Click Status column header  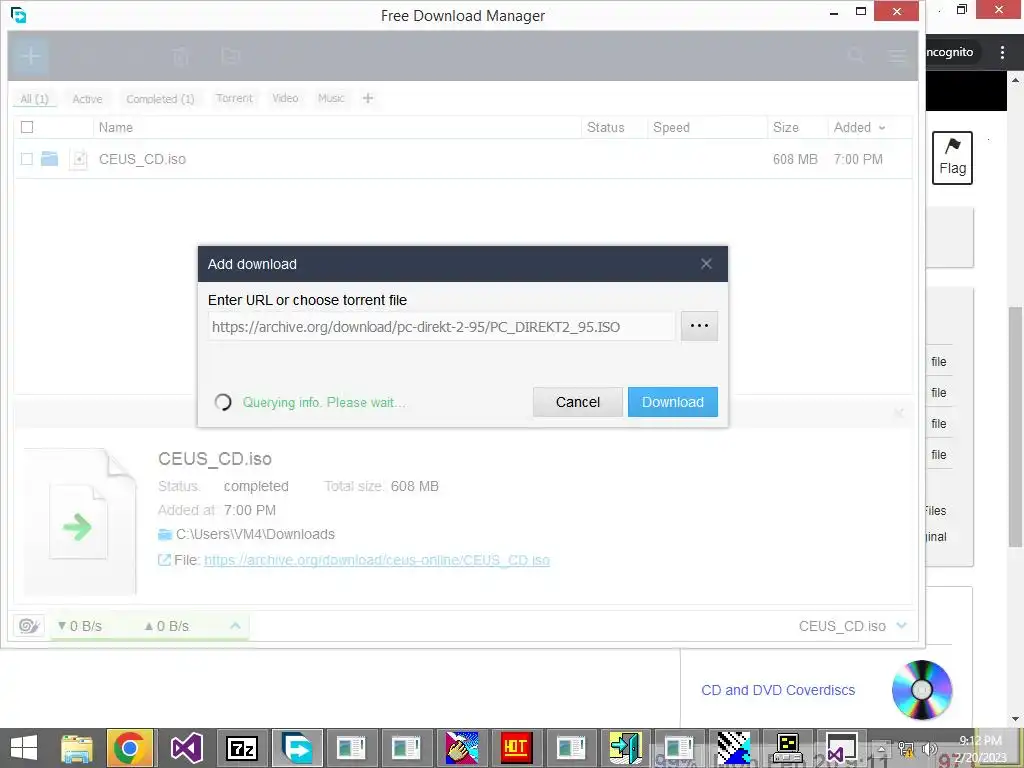click(x=605, y=127)
